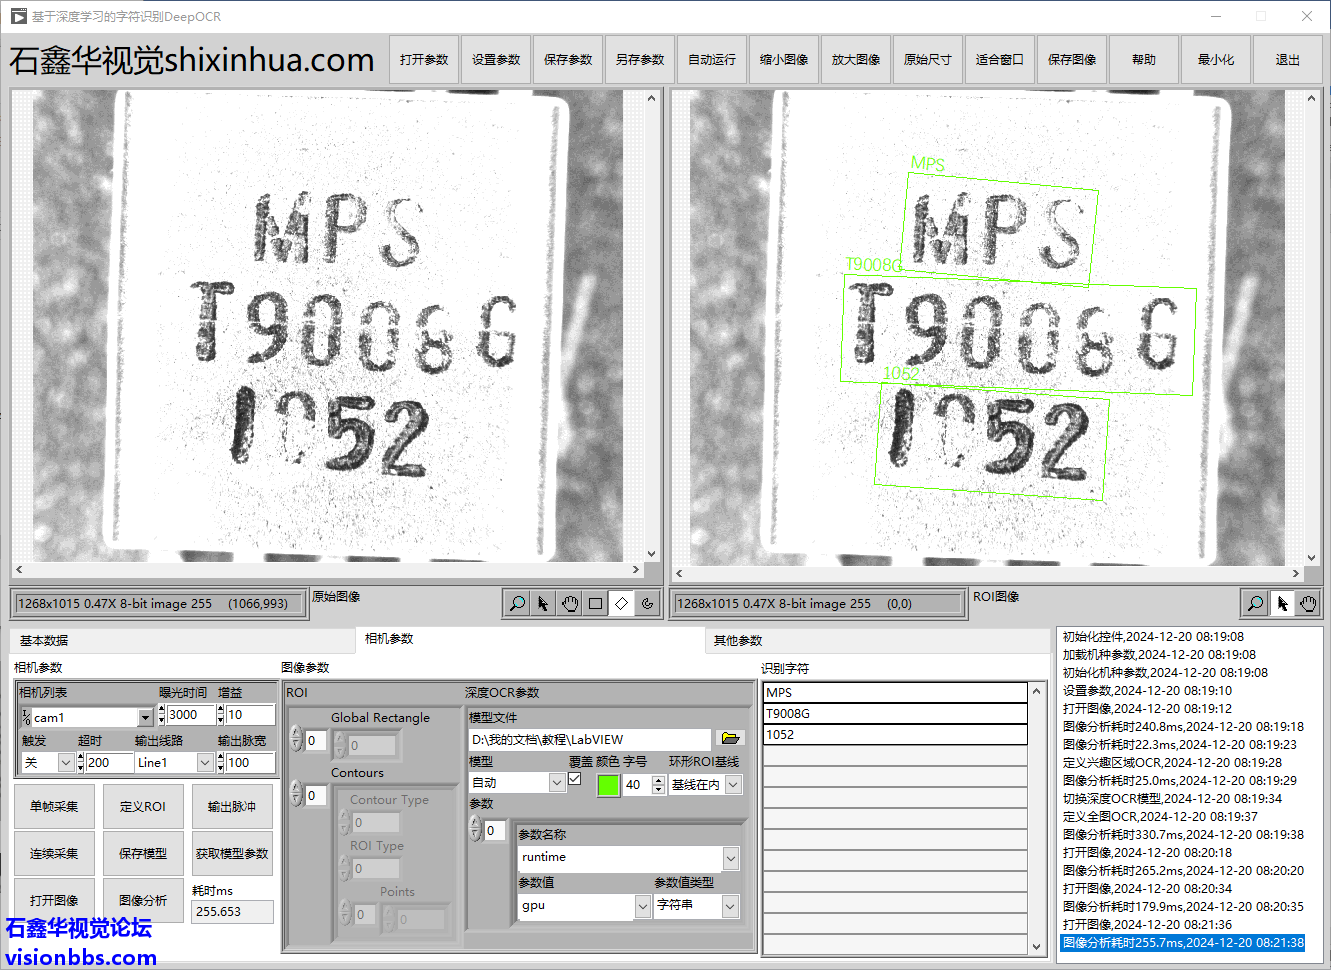
Task: Click the 另存参数 toolbar button
Action: 640,60
